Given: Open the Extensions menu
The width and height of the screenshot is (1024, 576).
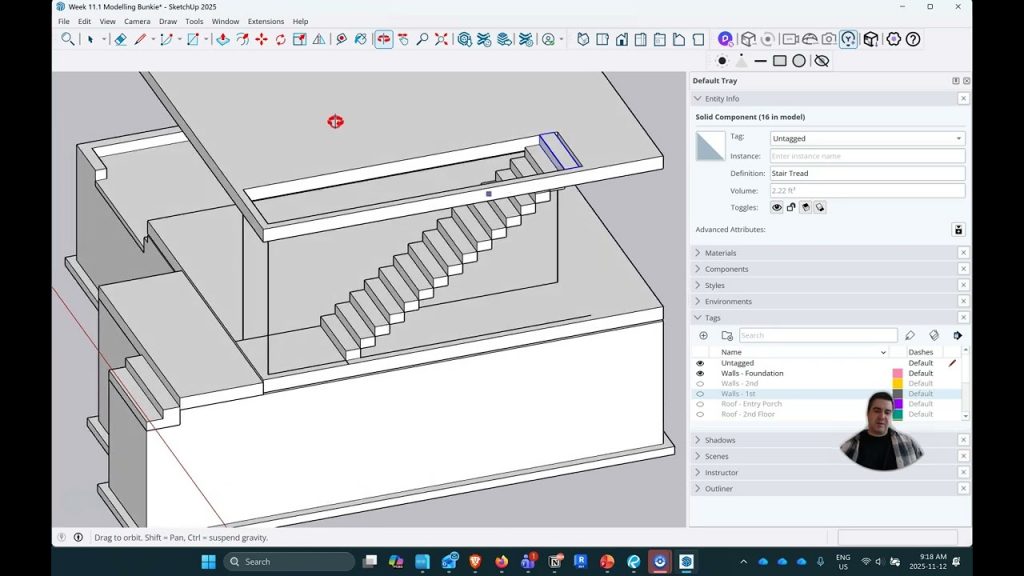Looking at the screenshot, I should coord(266,21).
